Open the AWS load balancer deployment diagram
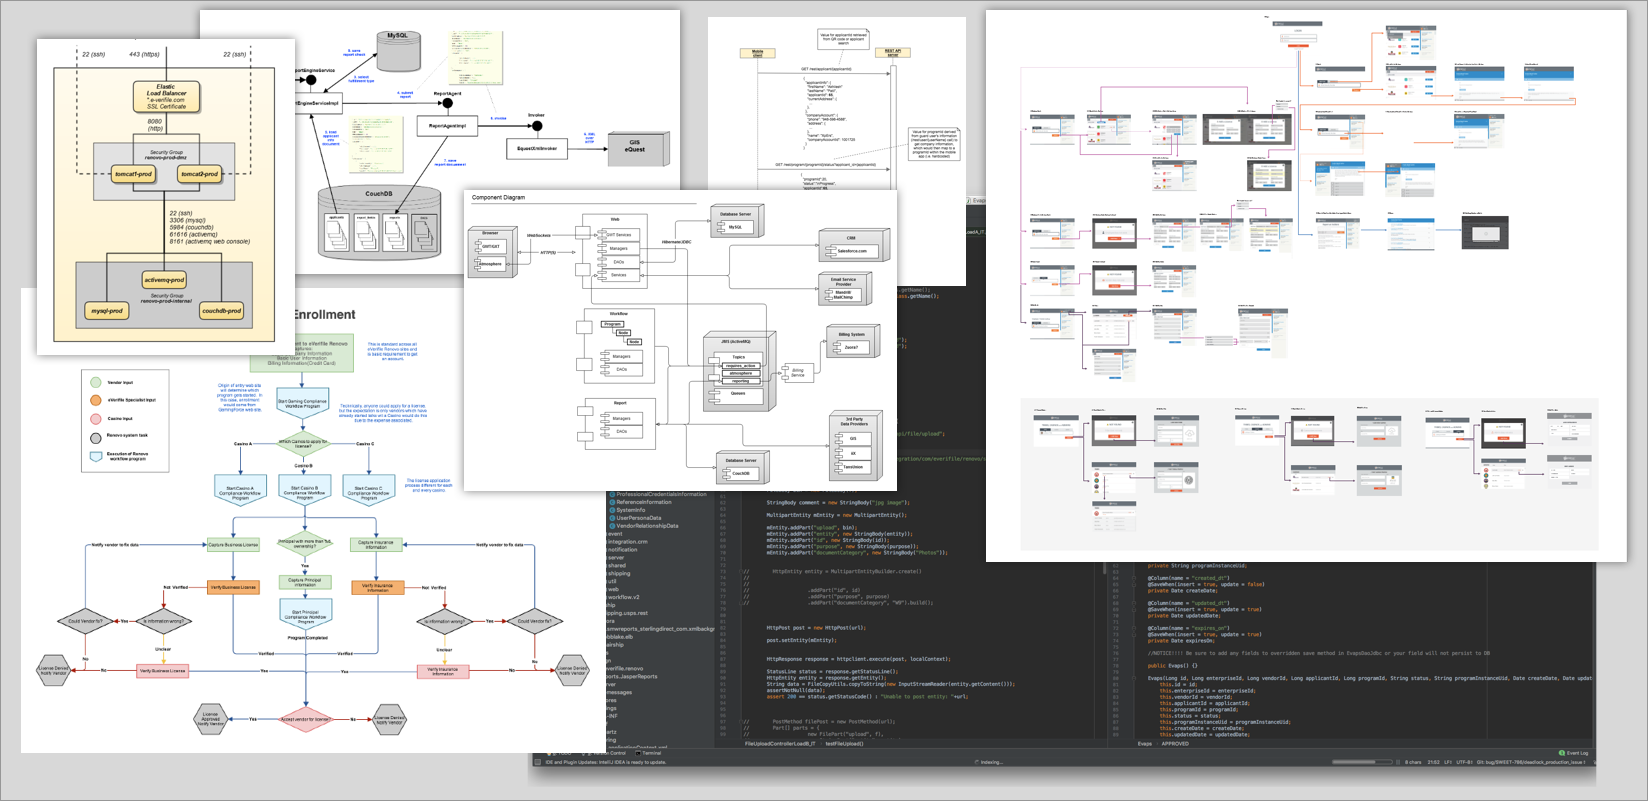Image resolution: width=1648 pixels, height=801 pixels. coord(166,197)
